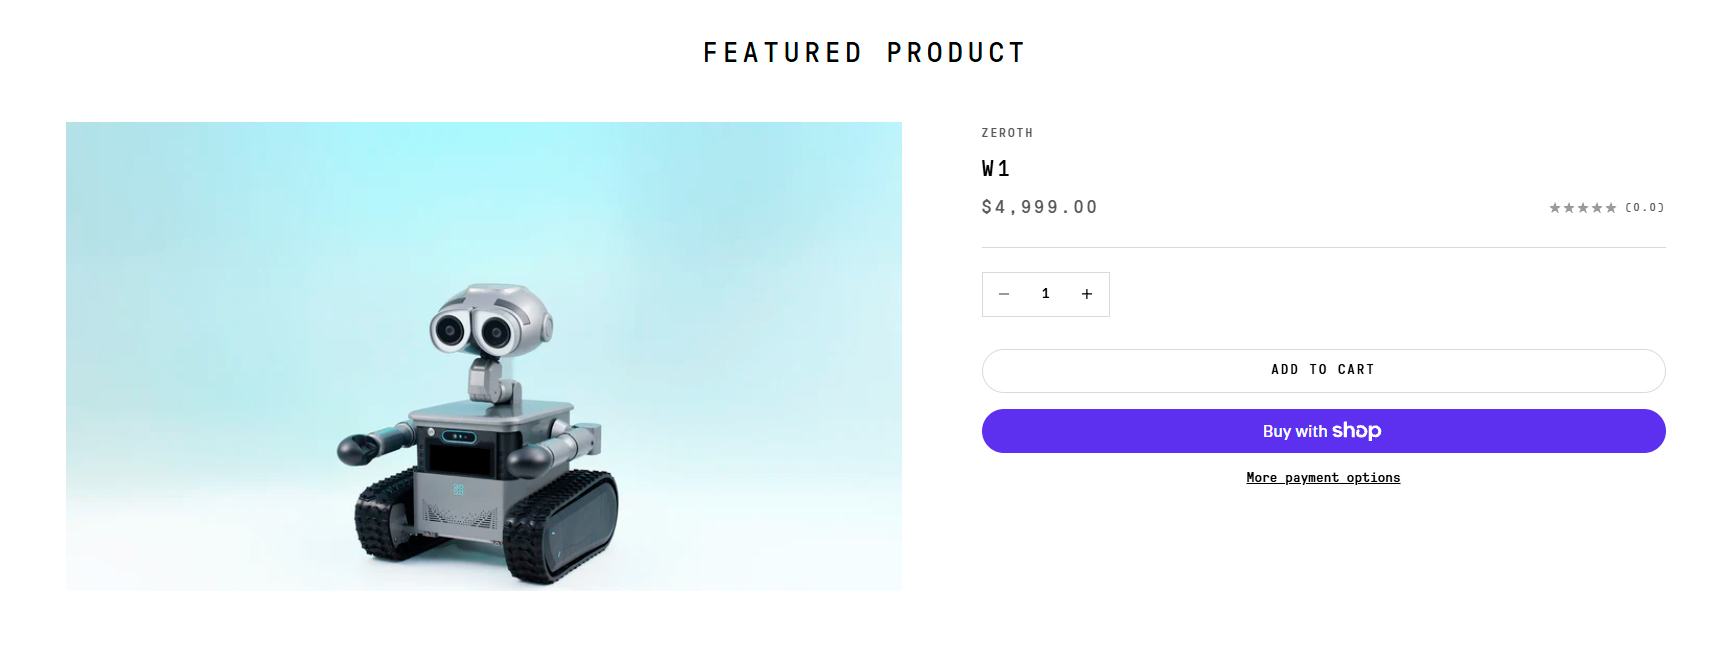Click the $4,999.00 price text

(1038, 207)
